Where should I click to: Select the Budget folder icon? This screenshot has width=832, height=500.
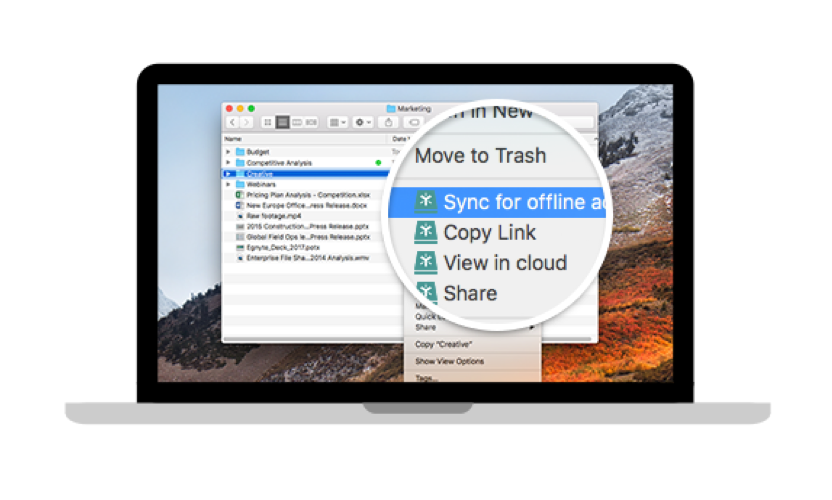pos(240,152)
